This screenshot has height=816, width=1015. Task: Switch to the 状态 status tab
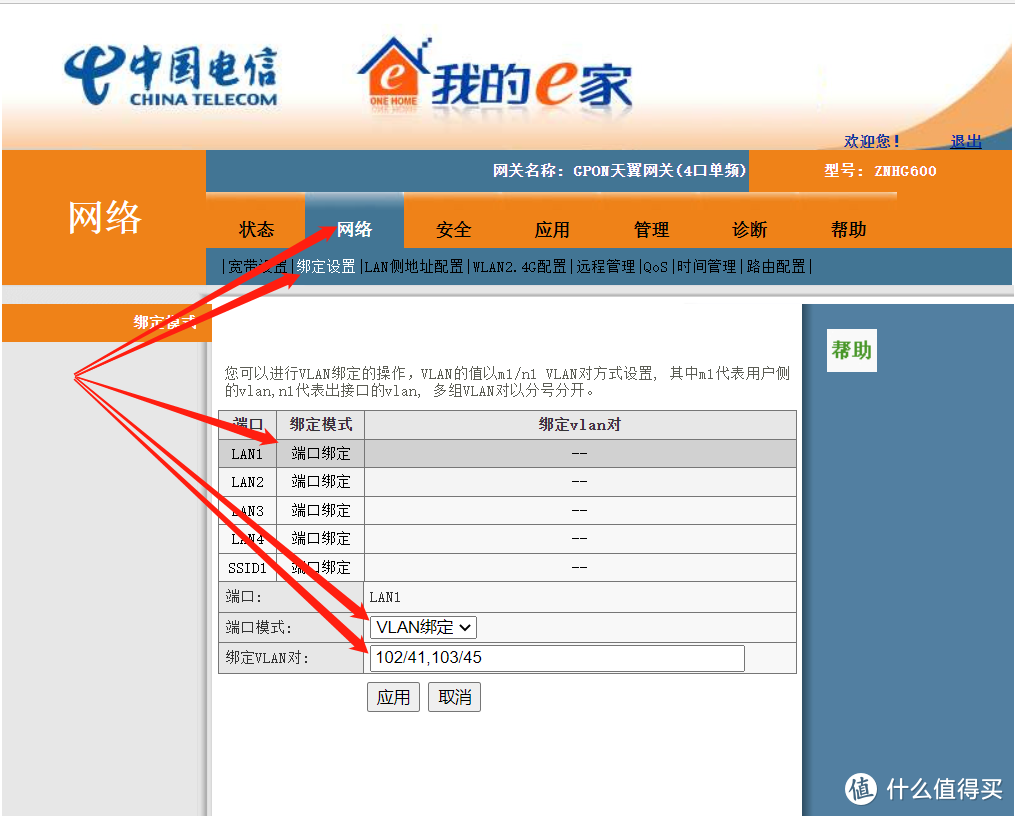coord(256,229)
